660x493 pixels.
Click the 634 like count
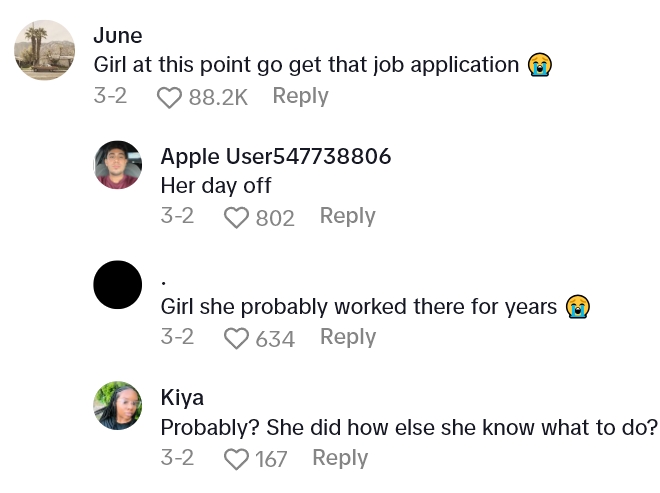[x=275, y=339]
